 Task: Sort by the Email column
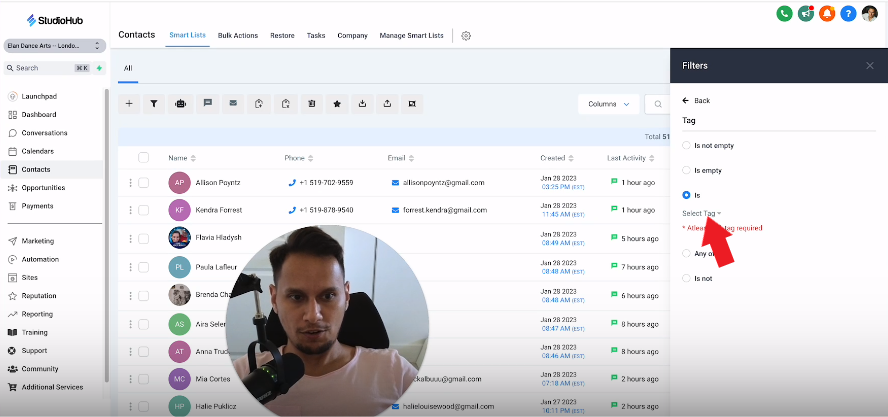pos(400,158)
